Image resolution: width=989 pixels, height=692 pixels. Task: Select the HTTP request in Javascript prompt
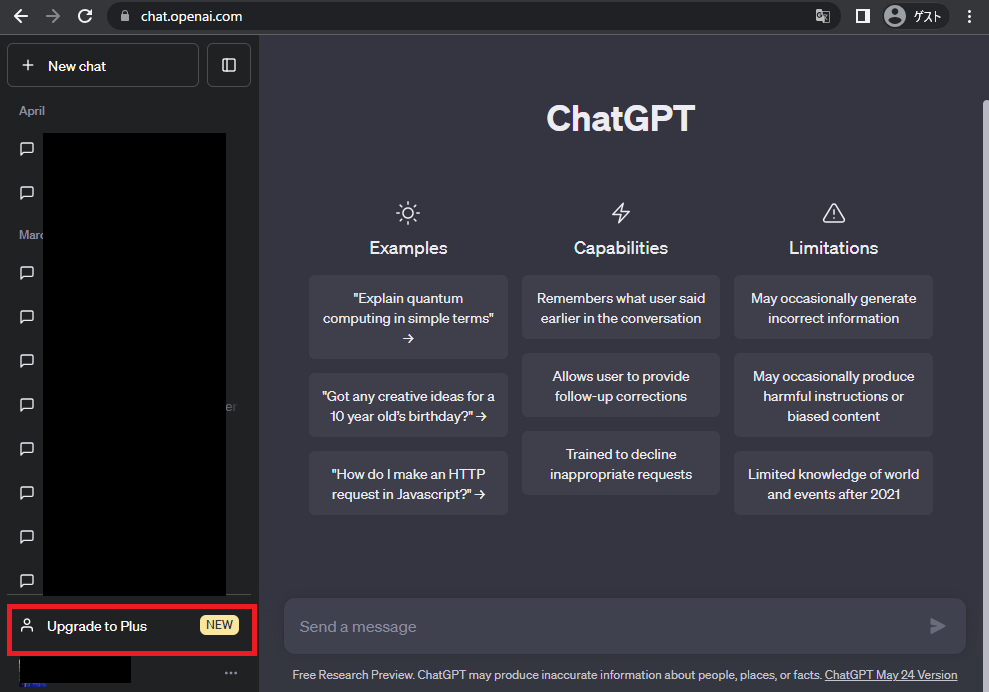[407, 483]
